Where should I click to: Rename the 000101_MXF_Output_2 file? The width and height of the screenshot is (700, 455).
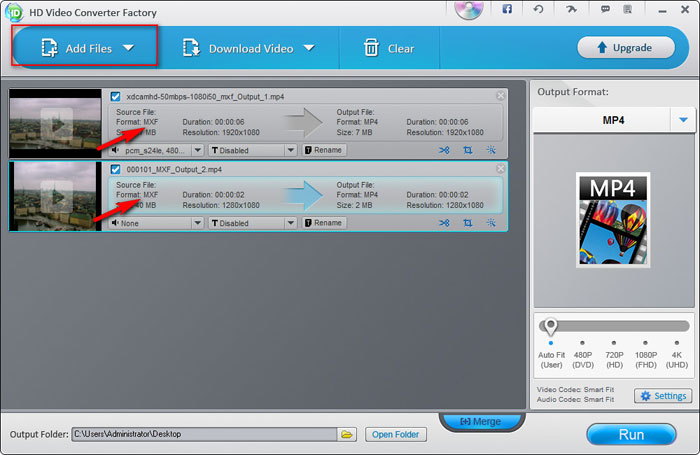point(324,223)
